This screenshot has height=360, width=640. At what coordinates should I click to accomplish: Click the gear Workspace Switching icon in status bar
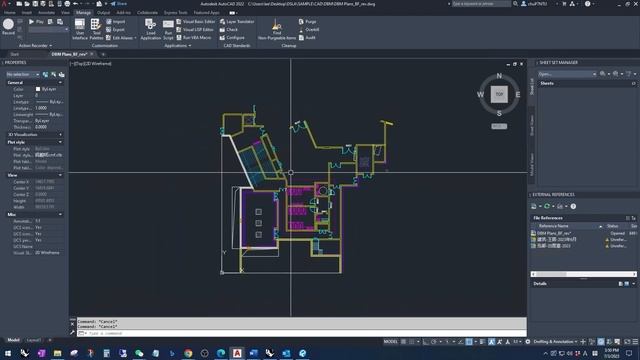[x=528, y=342]
